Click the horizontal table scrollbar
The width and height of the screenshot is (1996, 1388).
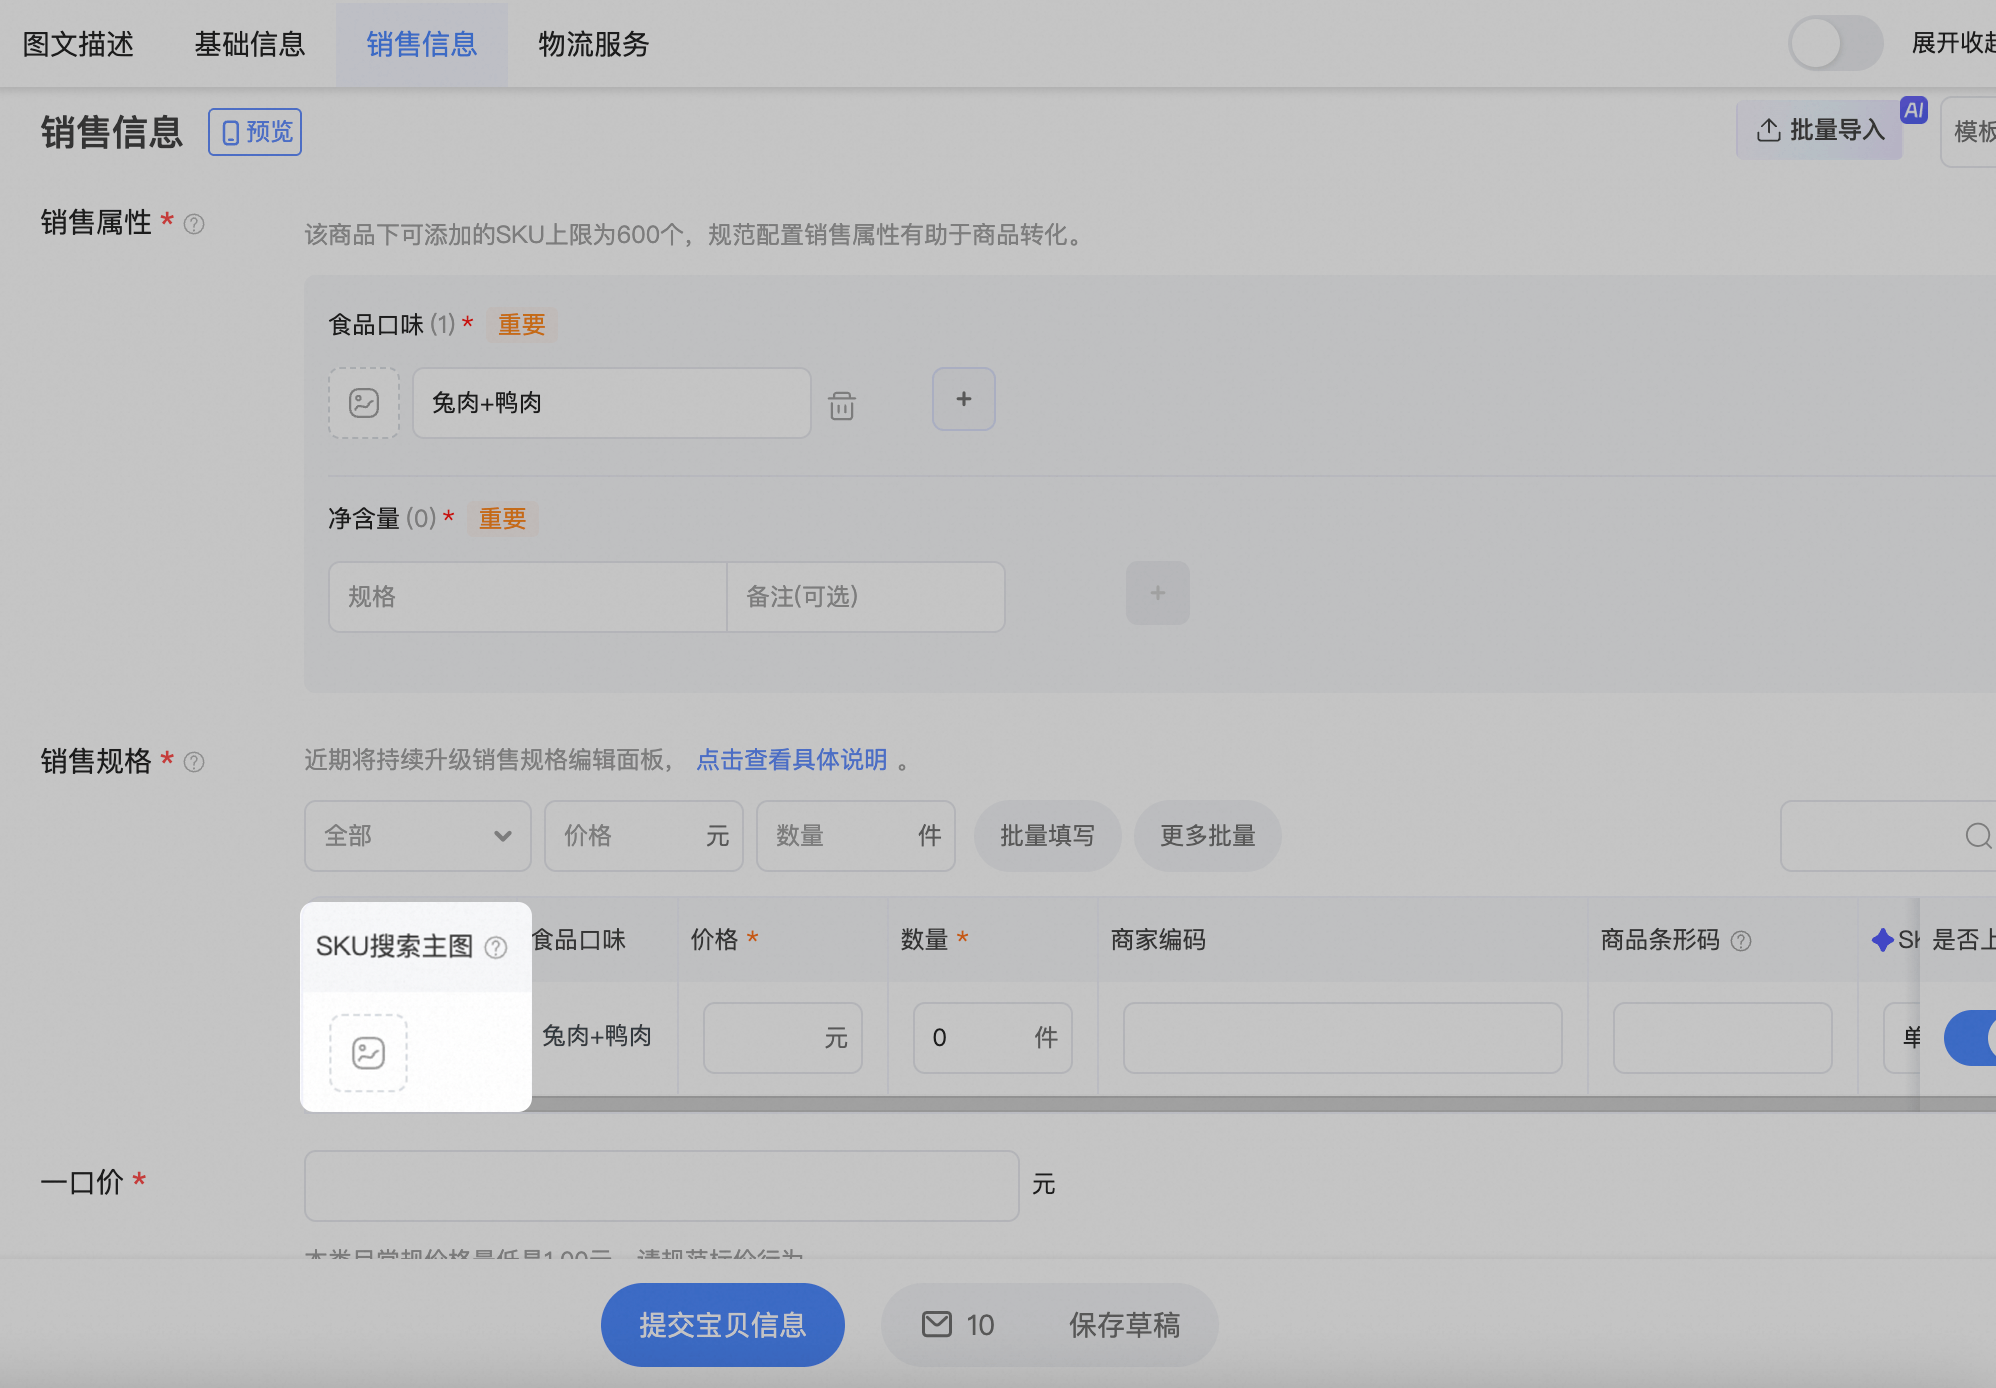1225,1104
